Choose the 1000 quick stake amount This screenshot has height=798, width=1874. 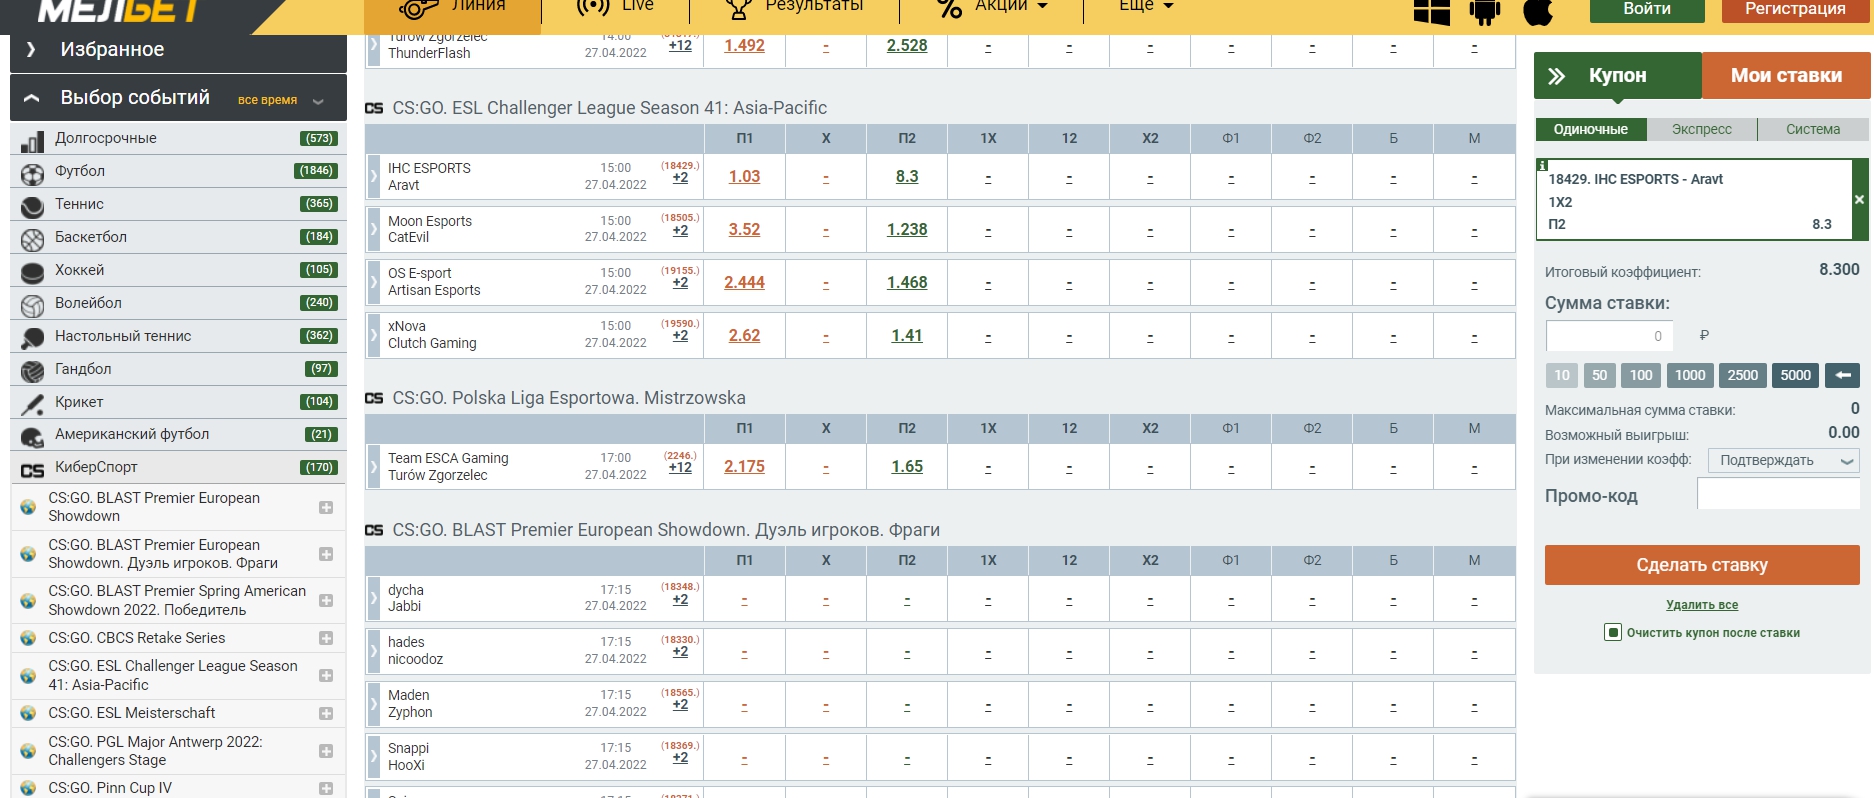[1689, 375]
